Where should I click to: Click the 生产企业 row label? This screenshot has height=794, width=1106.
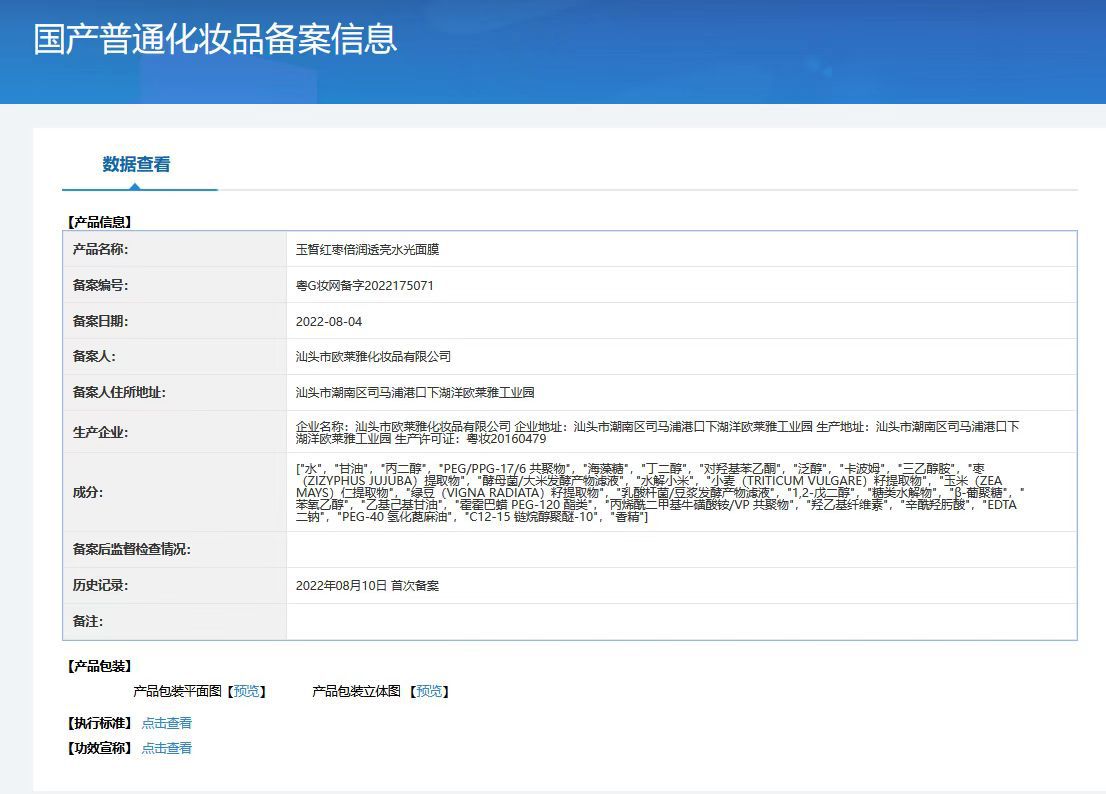100,432
